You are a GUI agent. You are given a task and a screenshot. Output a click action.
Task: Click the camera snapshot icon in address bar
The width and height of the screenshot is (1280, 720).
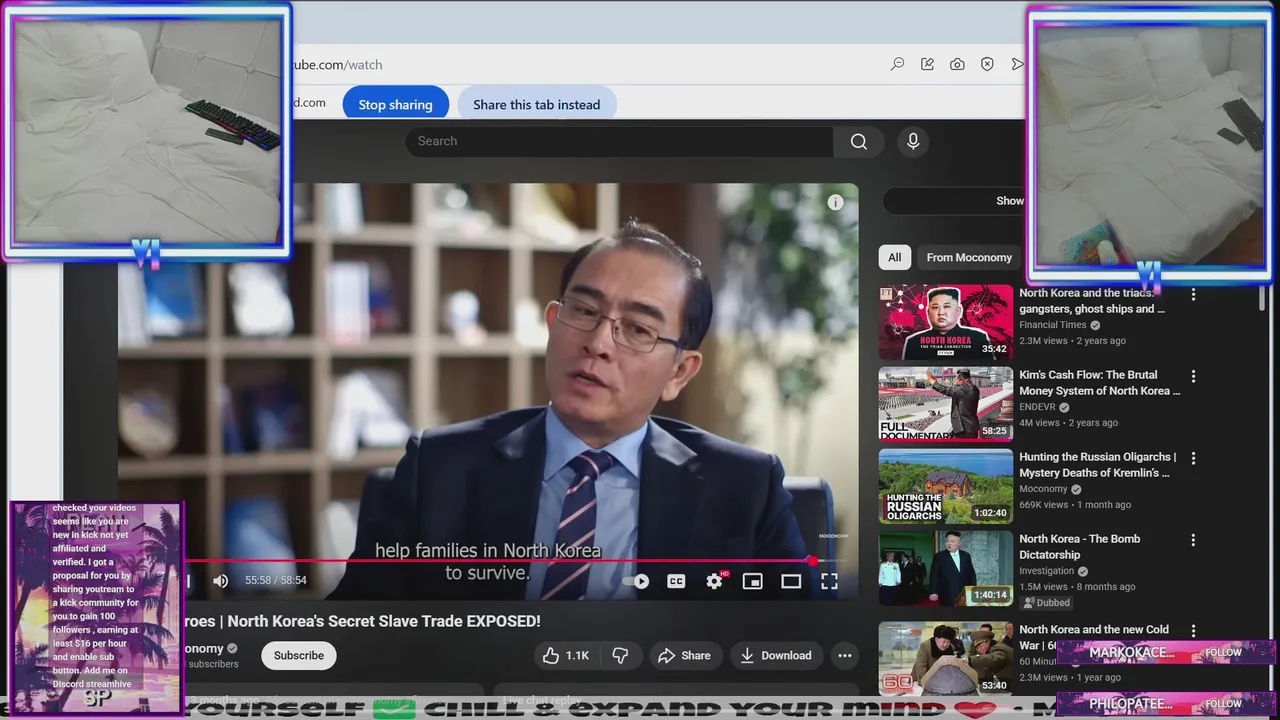click(x=957, y=64)
